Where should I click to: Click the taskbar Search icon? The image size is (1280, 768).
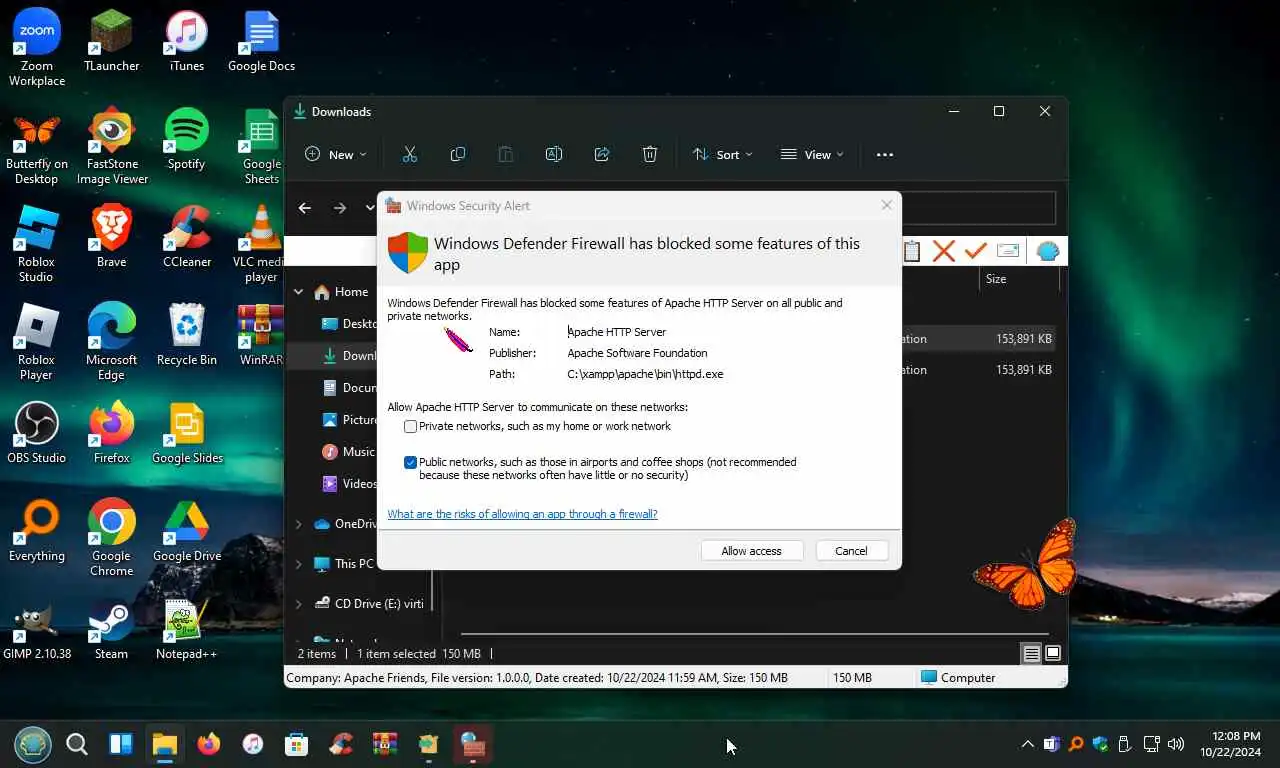76,744
